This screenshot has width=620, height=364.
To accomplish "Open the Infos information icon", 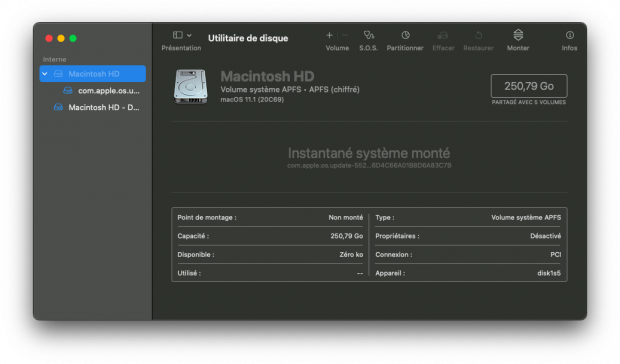I will click(569, 35).
